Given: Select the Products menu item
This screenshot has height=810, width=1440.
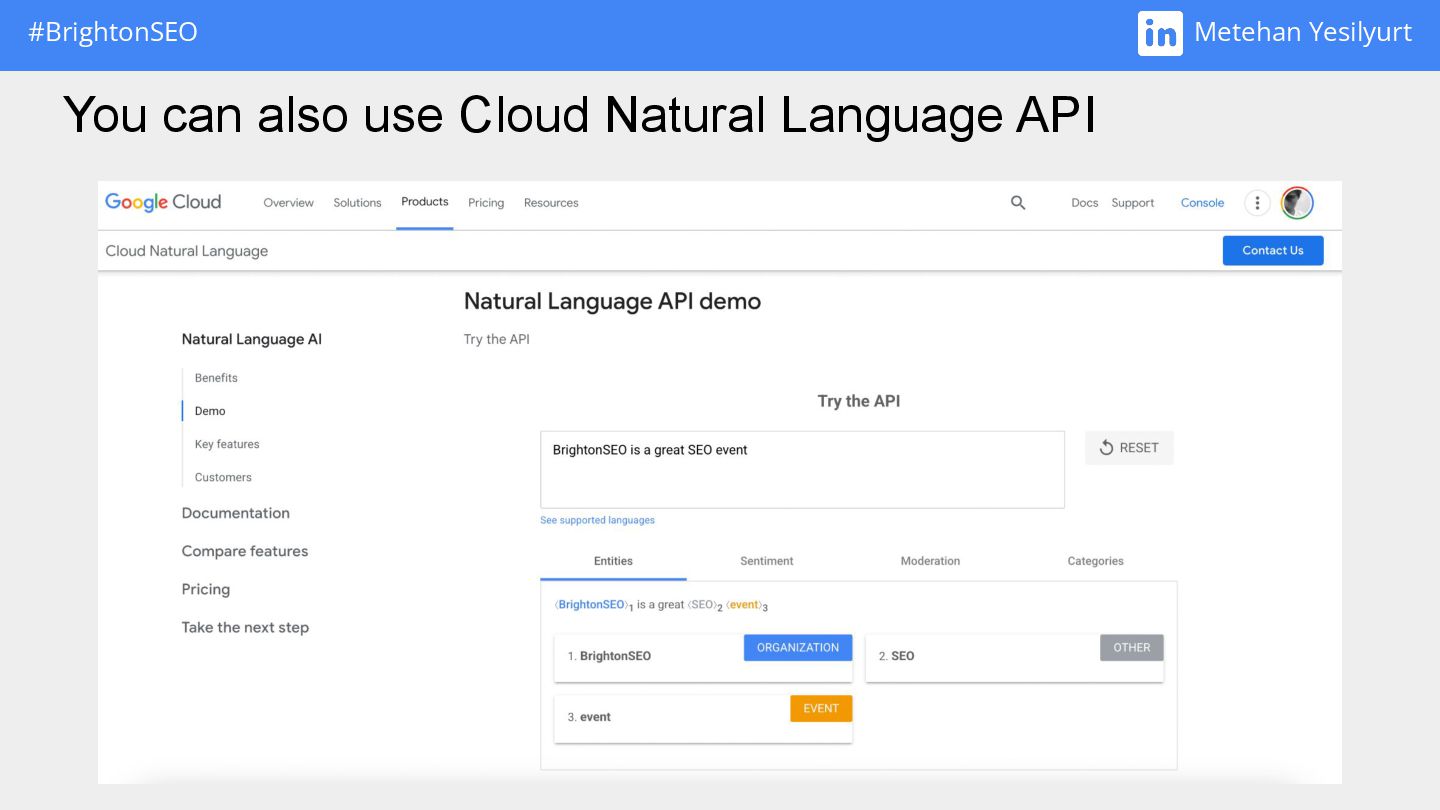Looking at the screenshot, I should (x=425, y=202).
